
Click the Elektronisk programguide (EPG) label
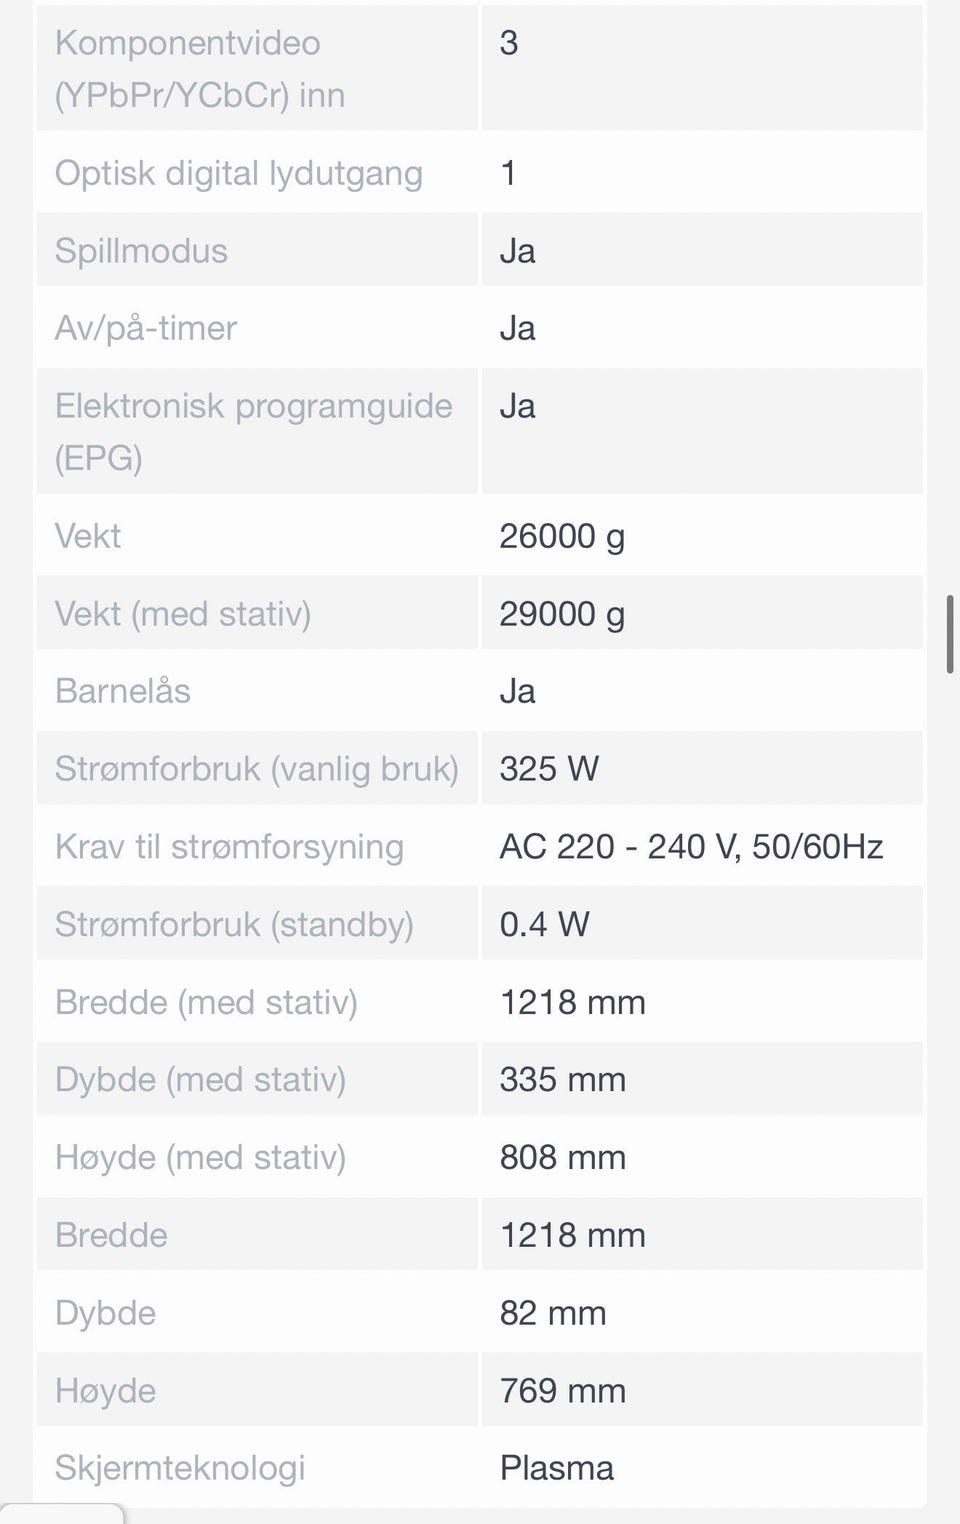click(x=253, y=432)
